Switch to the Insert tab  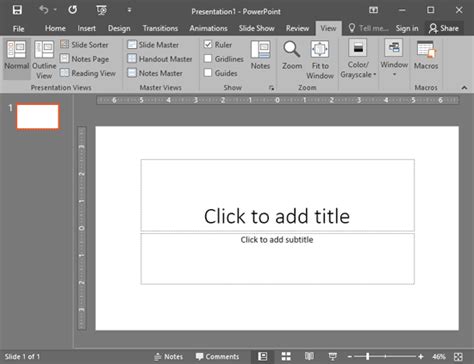coord(86,28)
